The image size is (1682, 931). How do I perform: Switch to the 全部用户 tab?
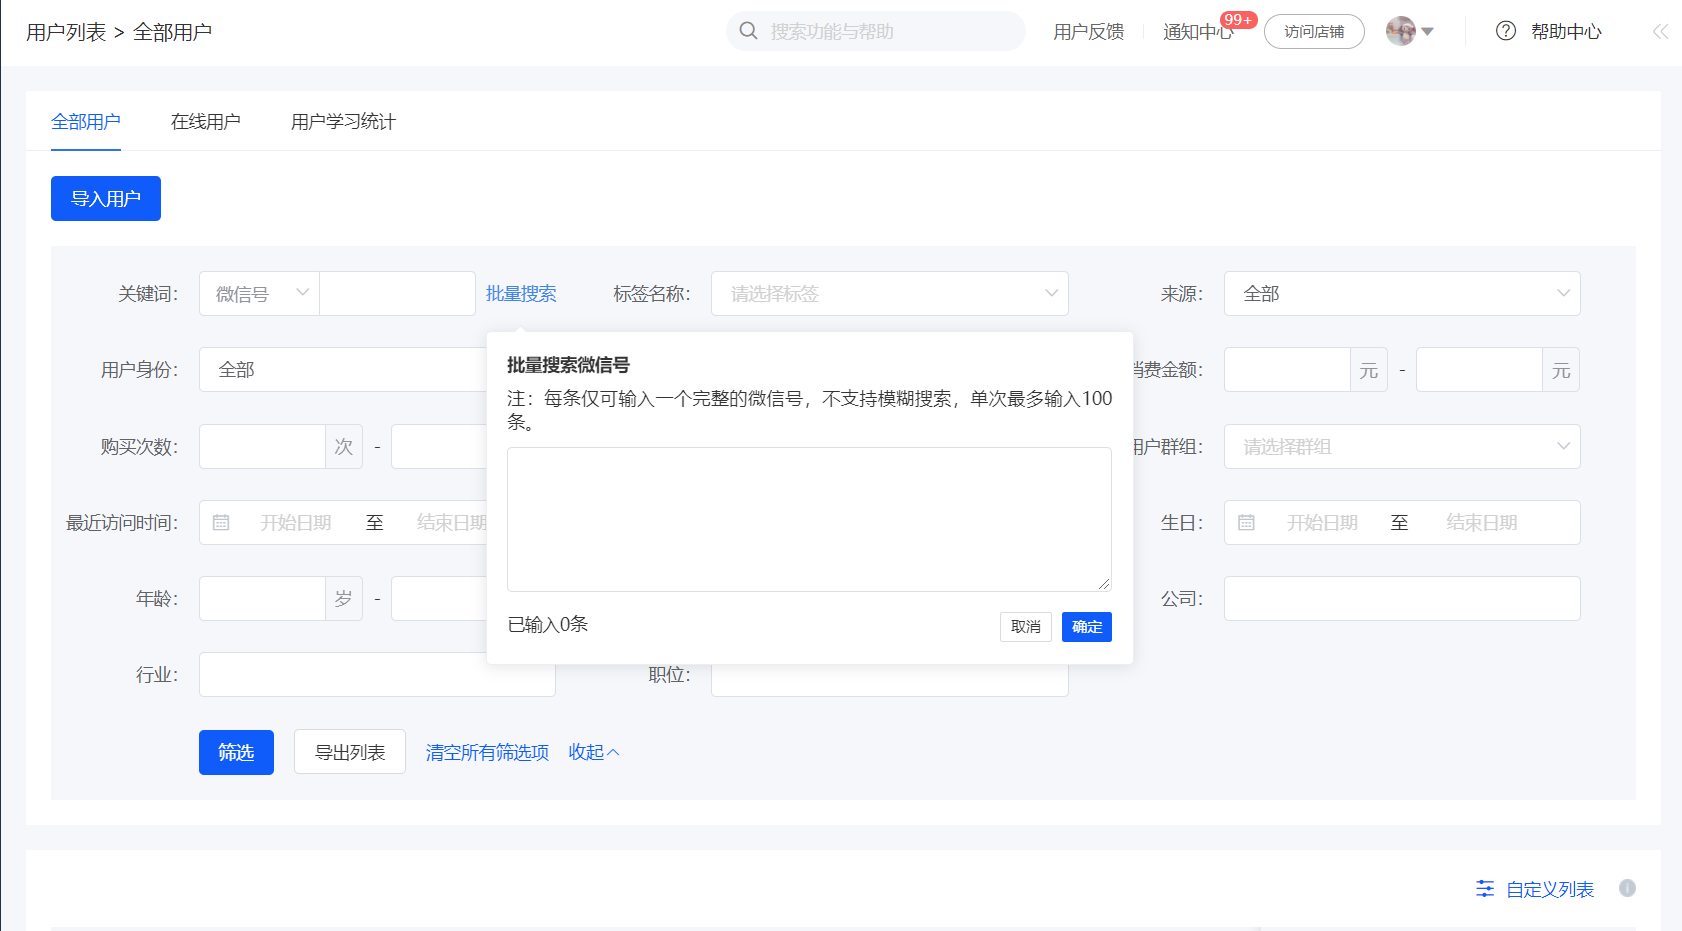click(86, 122)
